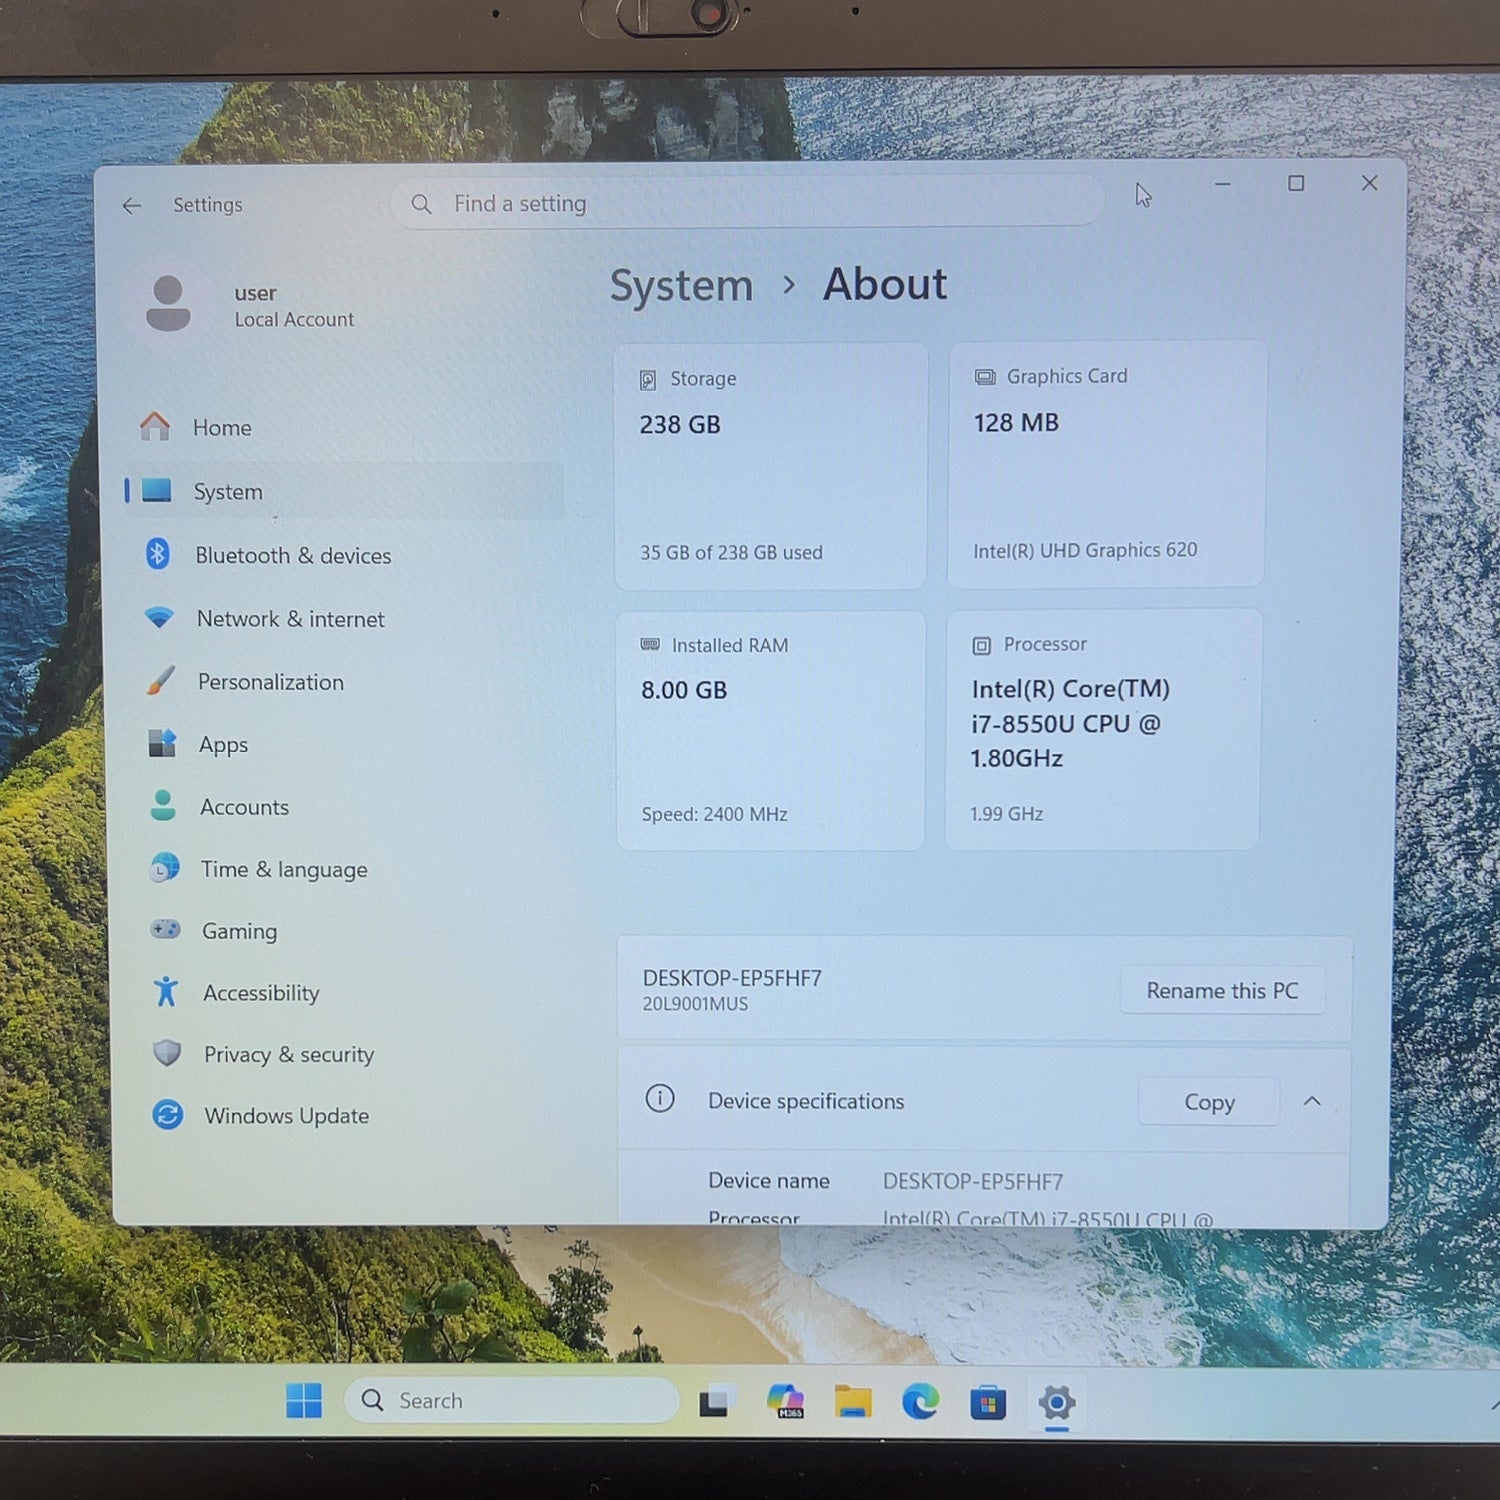Viewport: 1500px width, 1500px height.
Task: Click the "Intel(R) UHD Graphics 620" text
Action: (1085, 550)
